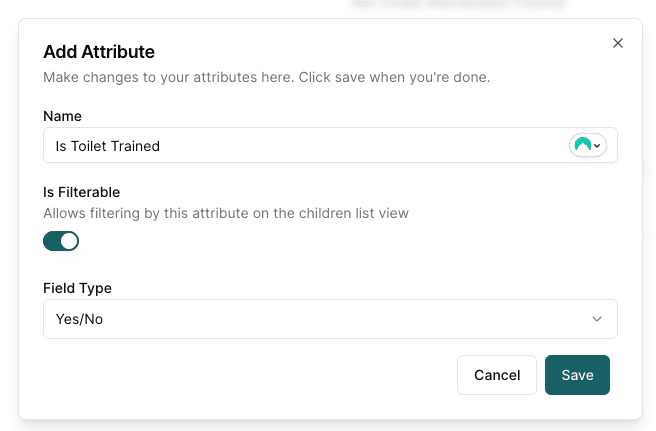Click the Name field label

point(62,116)
